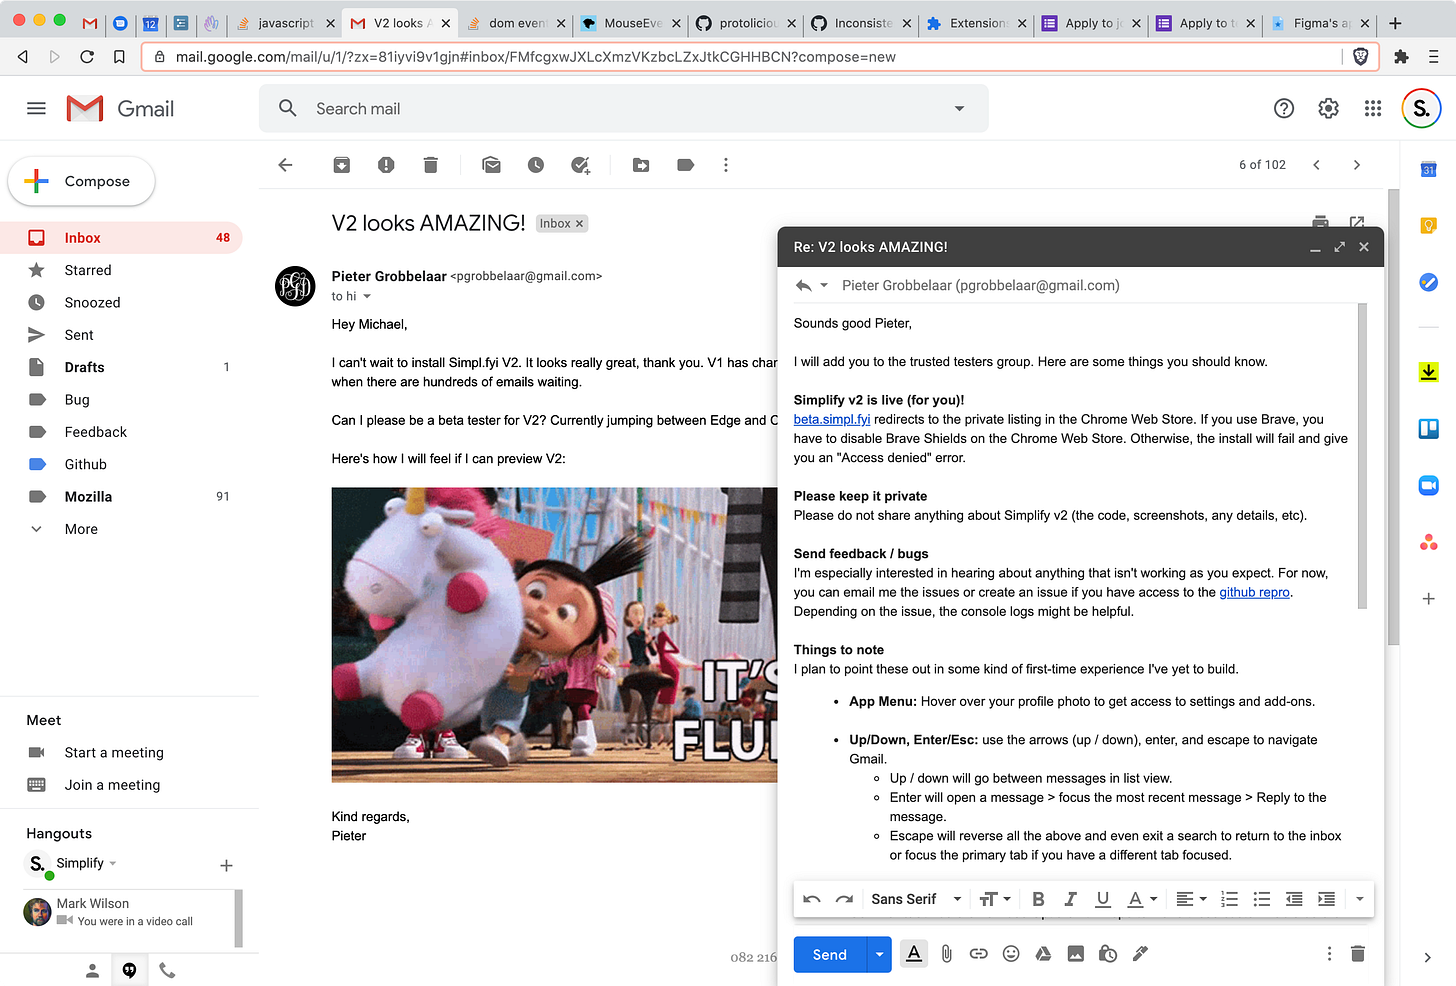Screen dimensions: 1456x986
Task: Open Gmail settings gear
Action: 1328,108
